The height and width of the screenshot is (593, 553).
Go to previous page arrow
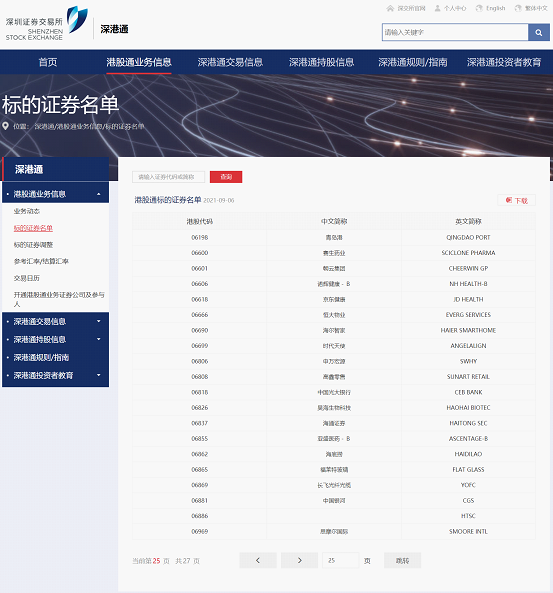(x=258, y=560)
